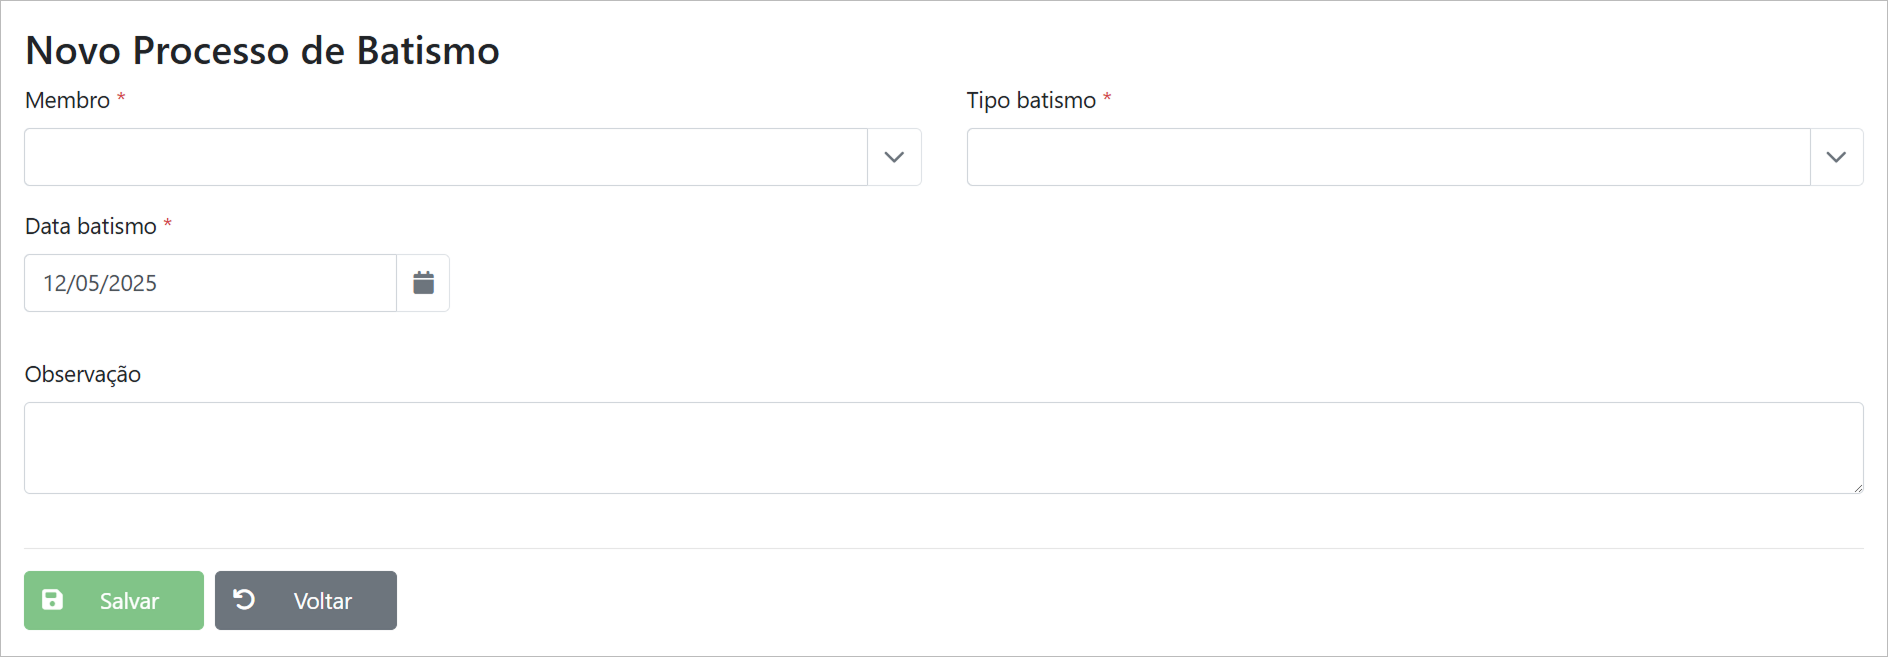Image resolution: width=1888 pixels, height=657 pixels.
Task: Click the Membro field label
Action: click(x=67, y=100)
